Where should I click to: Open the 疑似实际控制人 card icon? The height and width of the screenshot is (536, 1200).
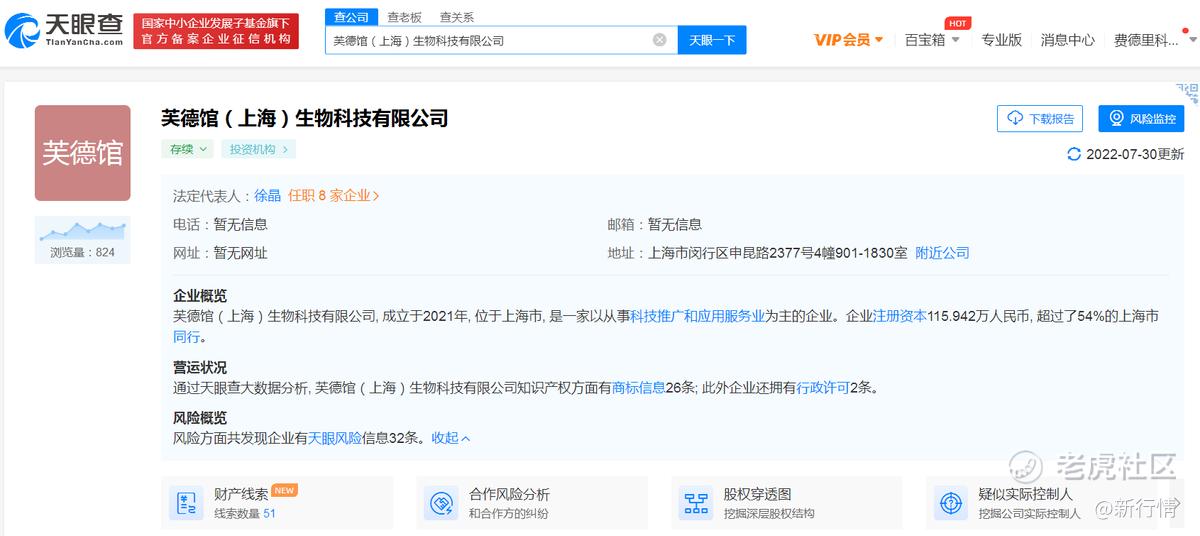pyautogui.click(x=951, y=503)
